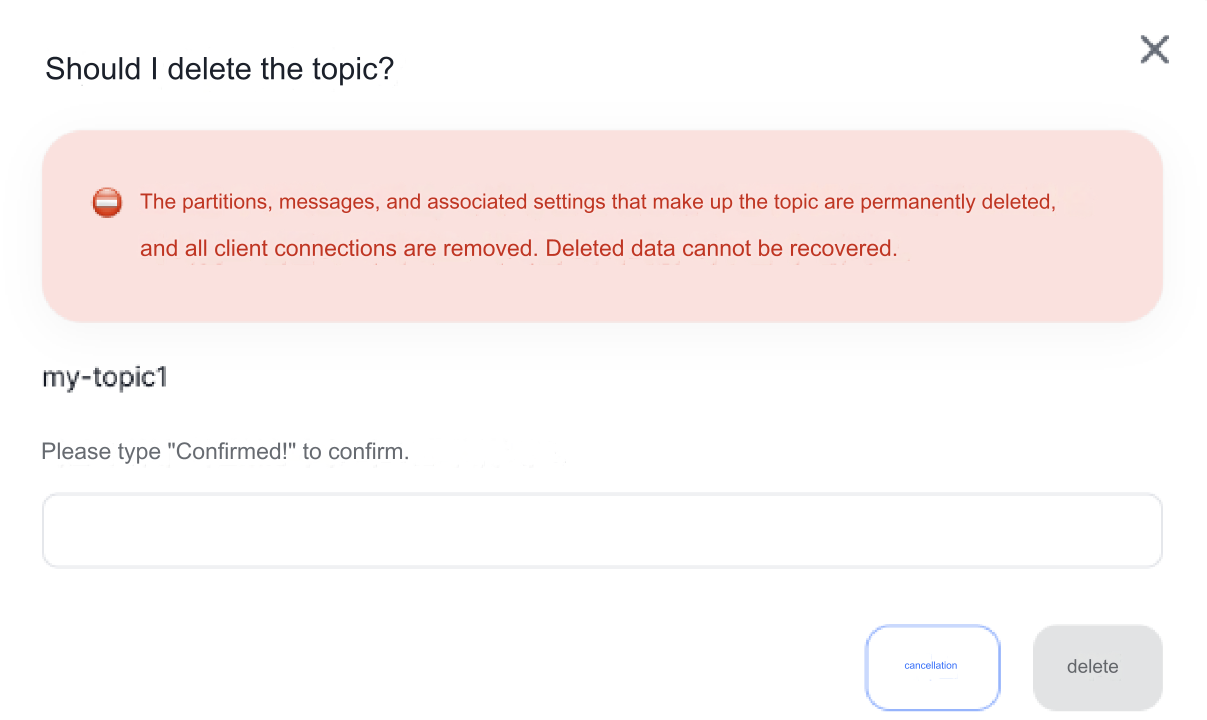The height and width of the screenshot is (720, 1207).
Task: Click the grayed-out delete action
Action: (1096, 666)
